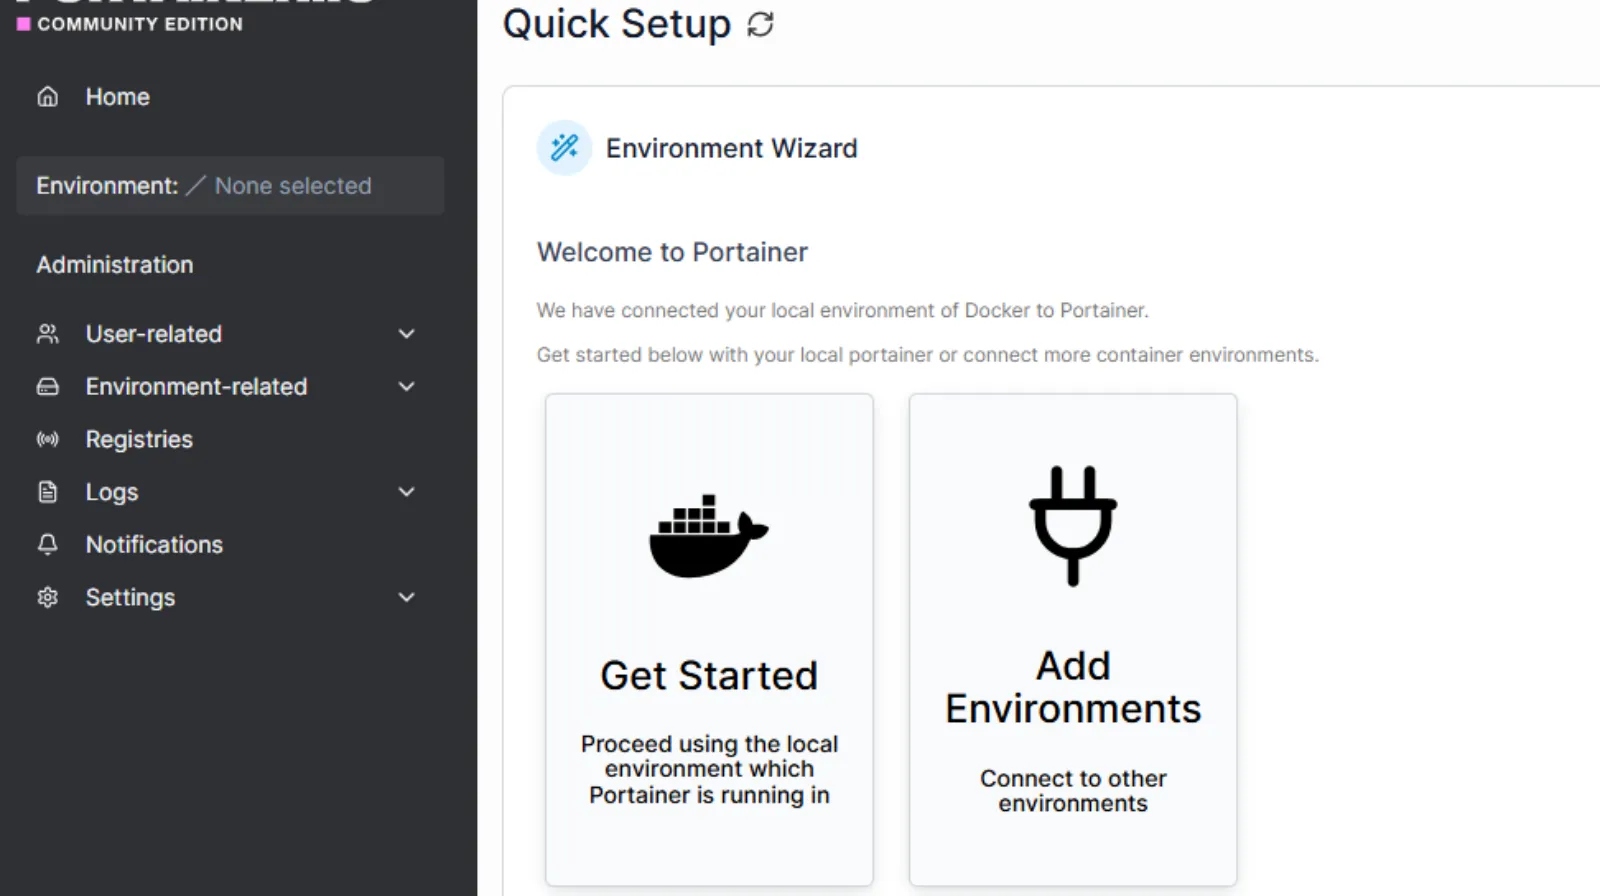Image resolution: width=1600 pixels, height=896 pixels.
Task: Expand the Settings menu chevron
Action: [x=406, y=598]
